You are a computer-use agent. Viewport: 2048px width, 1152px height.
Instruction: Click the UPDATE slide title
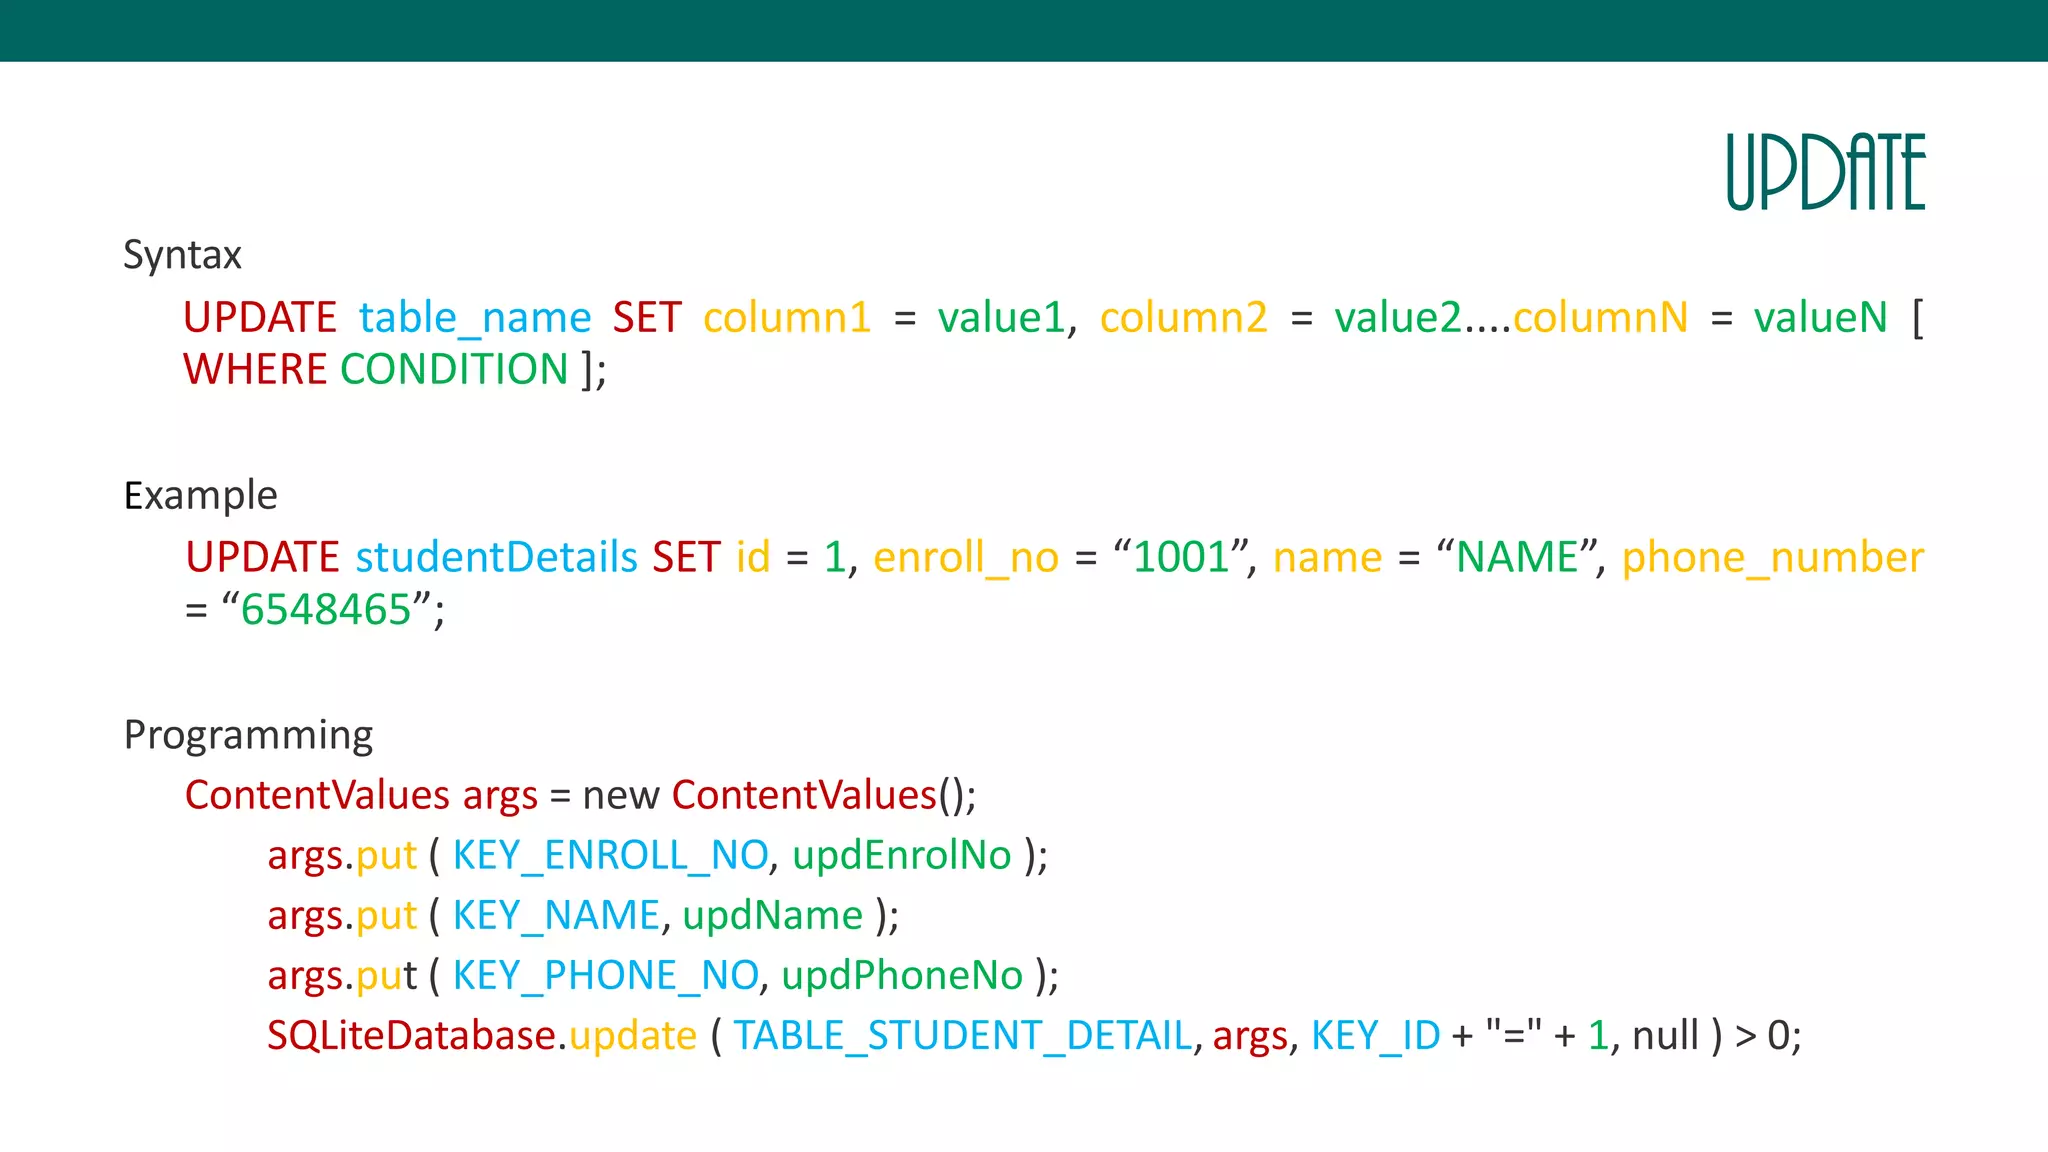[1825, 172]
